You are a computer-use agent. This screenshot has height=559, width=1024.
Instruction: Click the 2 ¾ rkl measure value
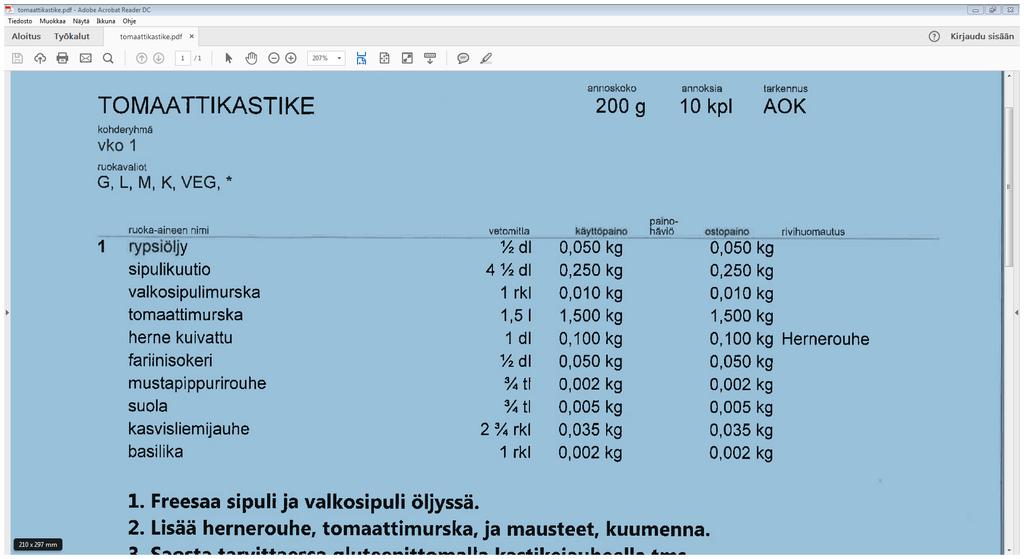[x=505, y=430]
